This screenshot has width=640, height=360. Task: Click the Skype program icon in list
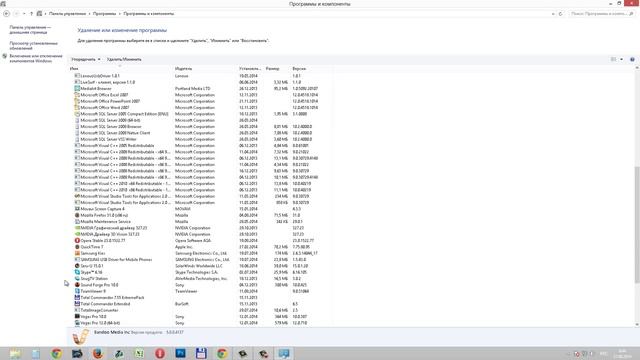77,272
